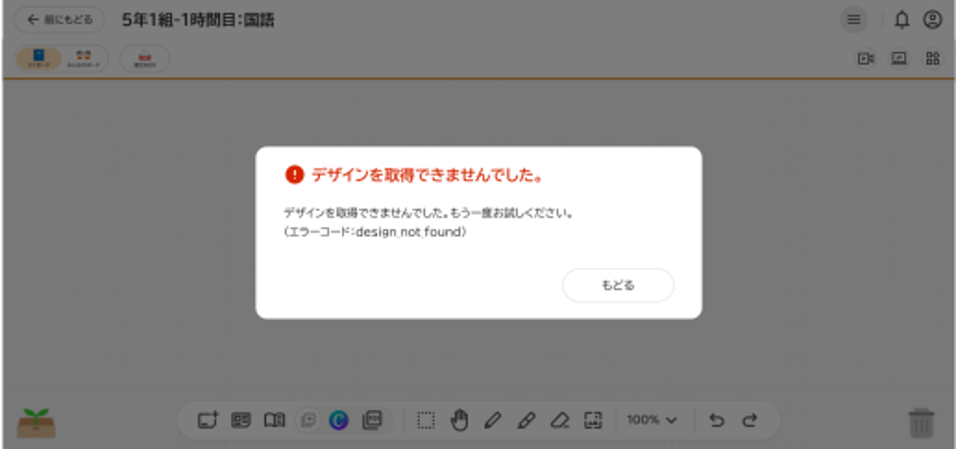Viewport: 956px width, 449px height.
Task: Open the hamburger menu icon
Action: pyautogui.click(x=854, y=20)
